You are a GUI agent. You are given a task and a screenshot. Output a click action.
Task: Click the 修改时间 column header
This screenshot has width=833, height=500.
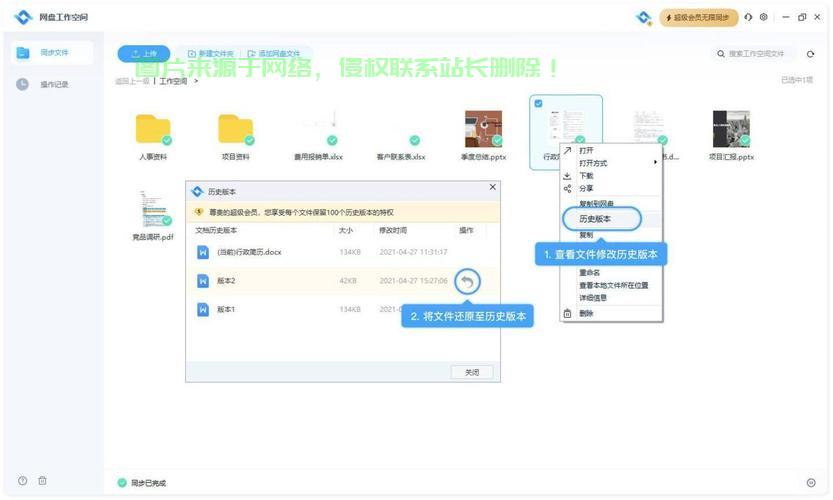tap(393, 230)
